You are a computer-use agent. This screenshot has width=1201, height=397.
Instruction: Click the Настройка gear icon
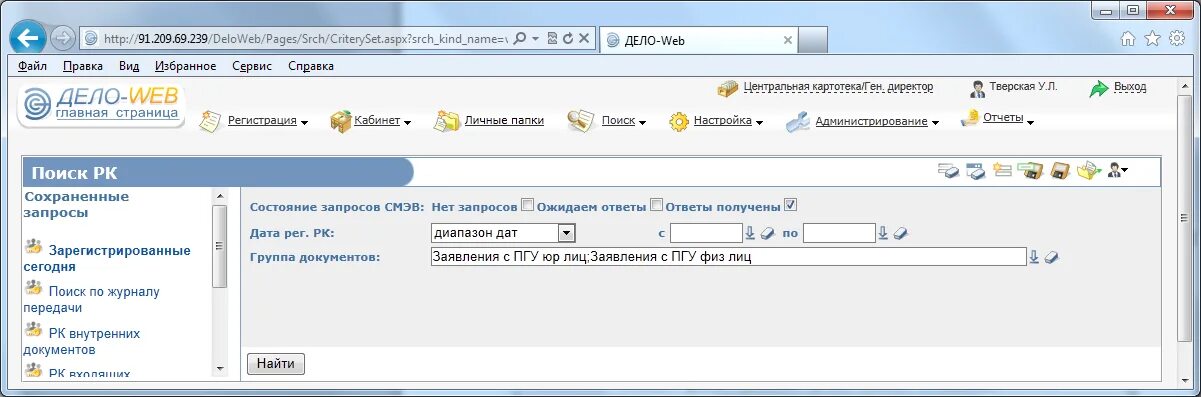click(679, 122)
